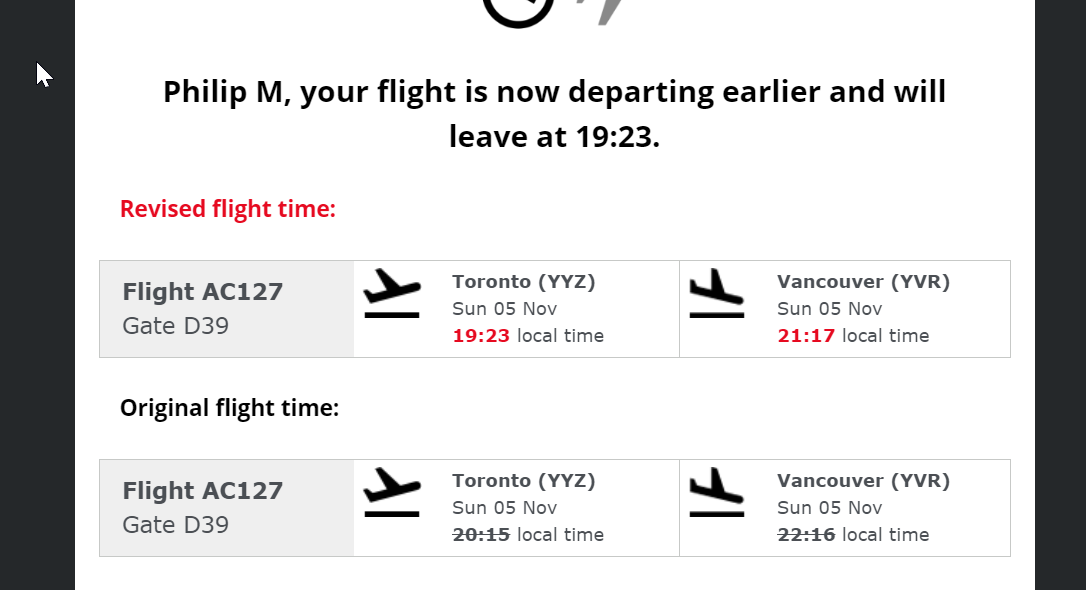
Task: Click Toronto (YYZ) in original flight row
Action: coord(524,481)
